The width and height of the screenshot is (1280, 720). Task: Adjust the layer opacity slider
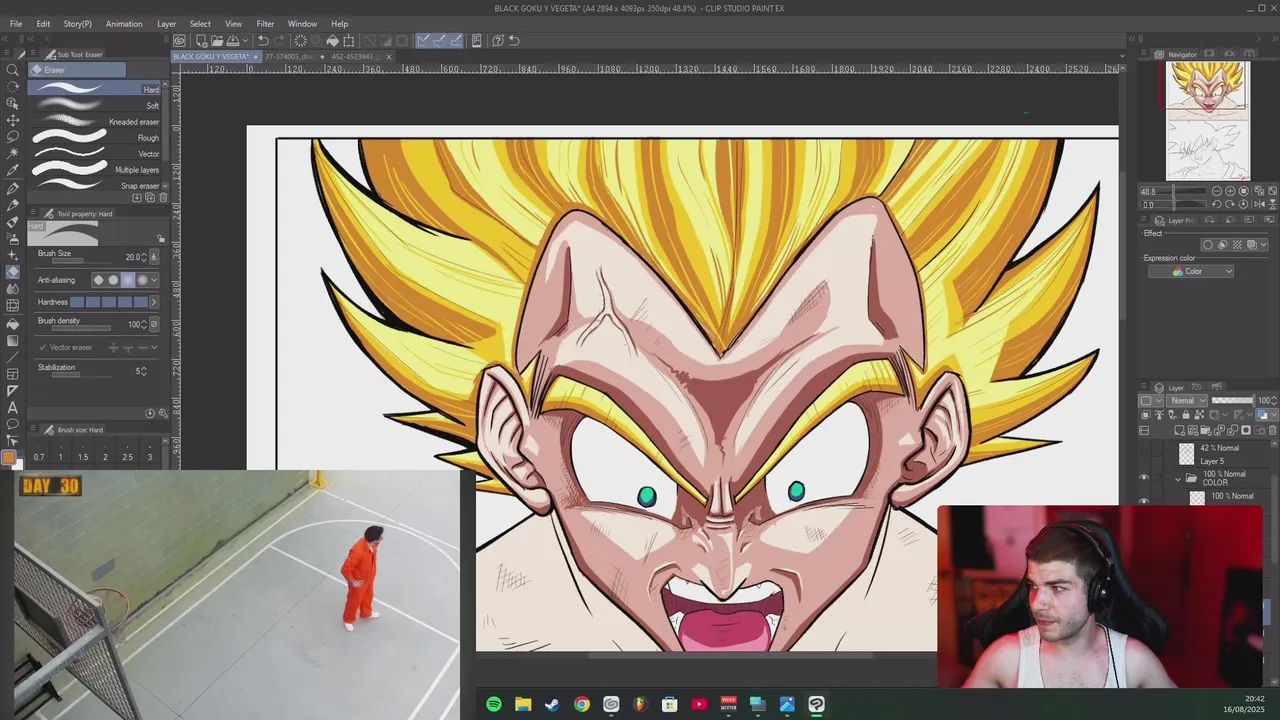(x=1232, y=401)
